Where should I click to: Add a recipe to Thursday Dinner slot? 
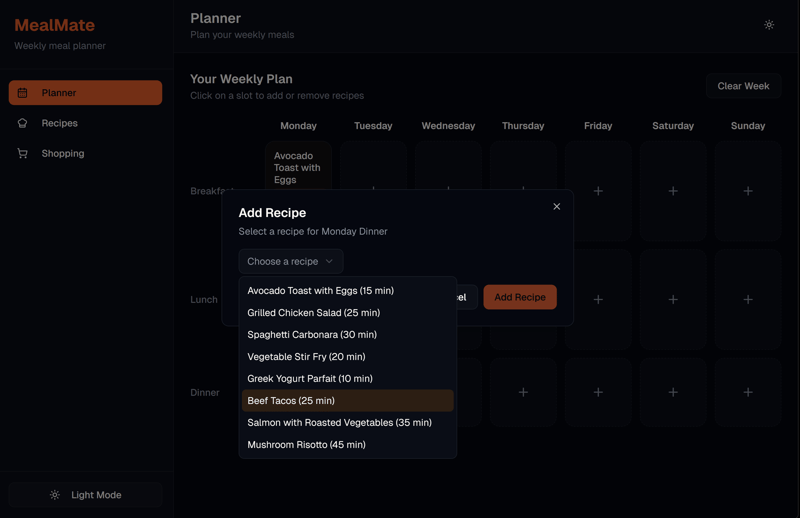(x=523, y=392)
